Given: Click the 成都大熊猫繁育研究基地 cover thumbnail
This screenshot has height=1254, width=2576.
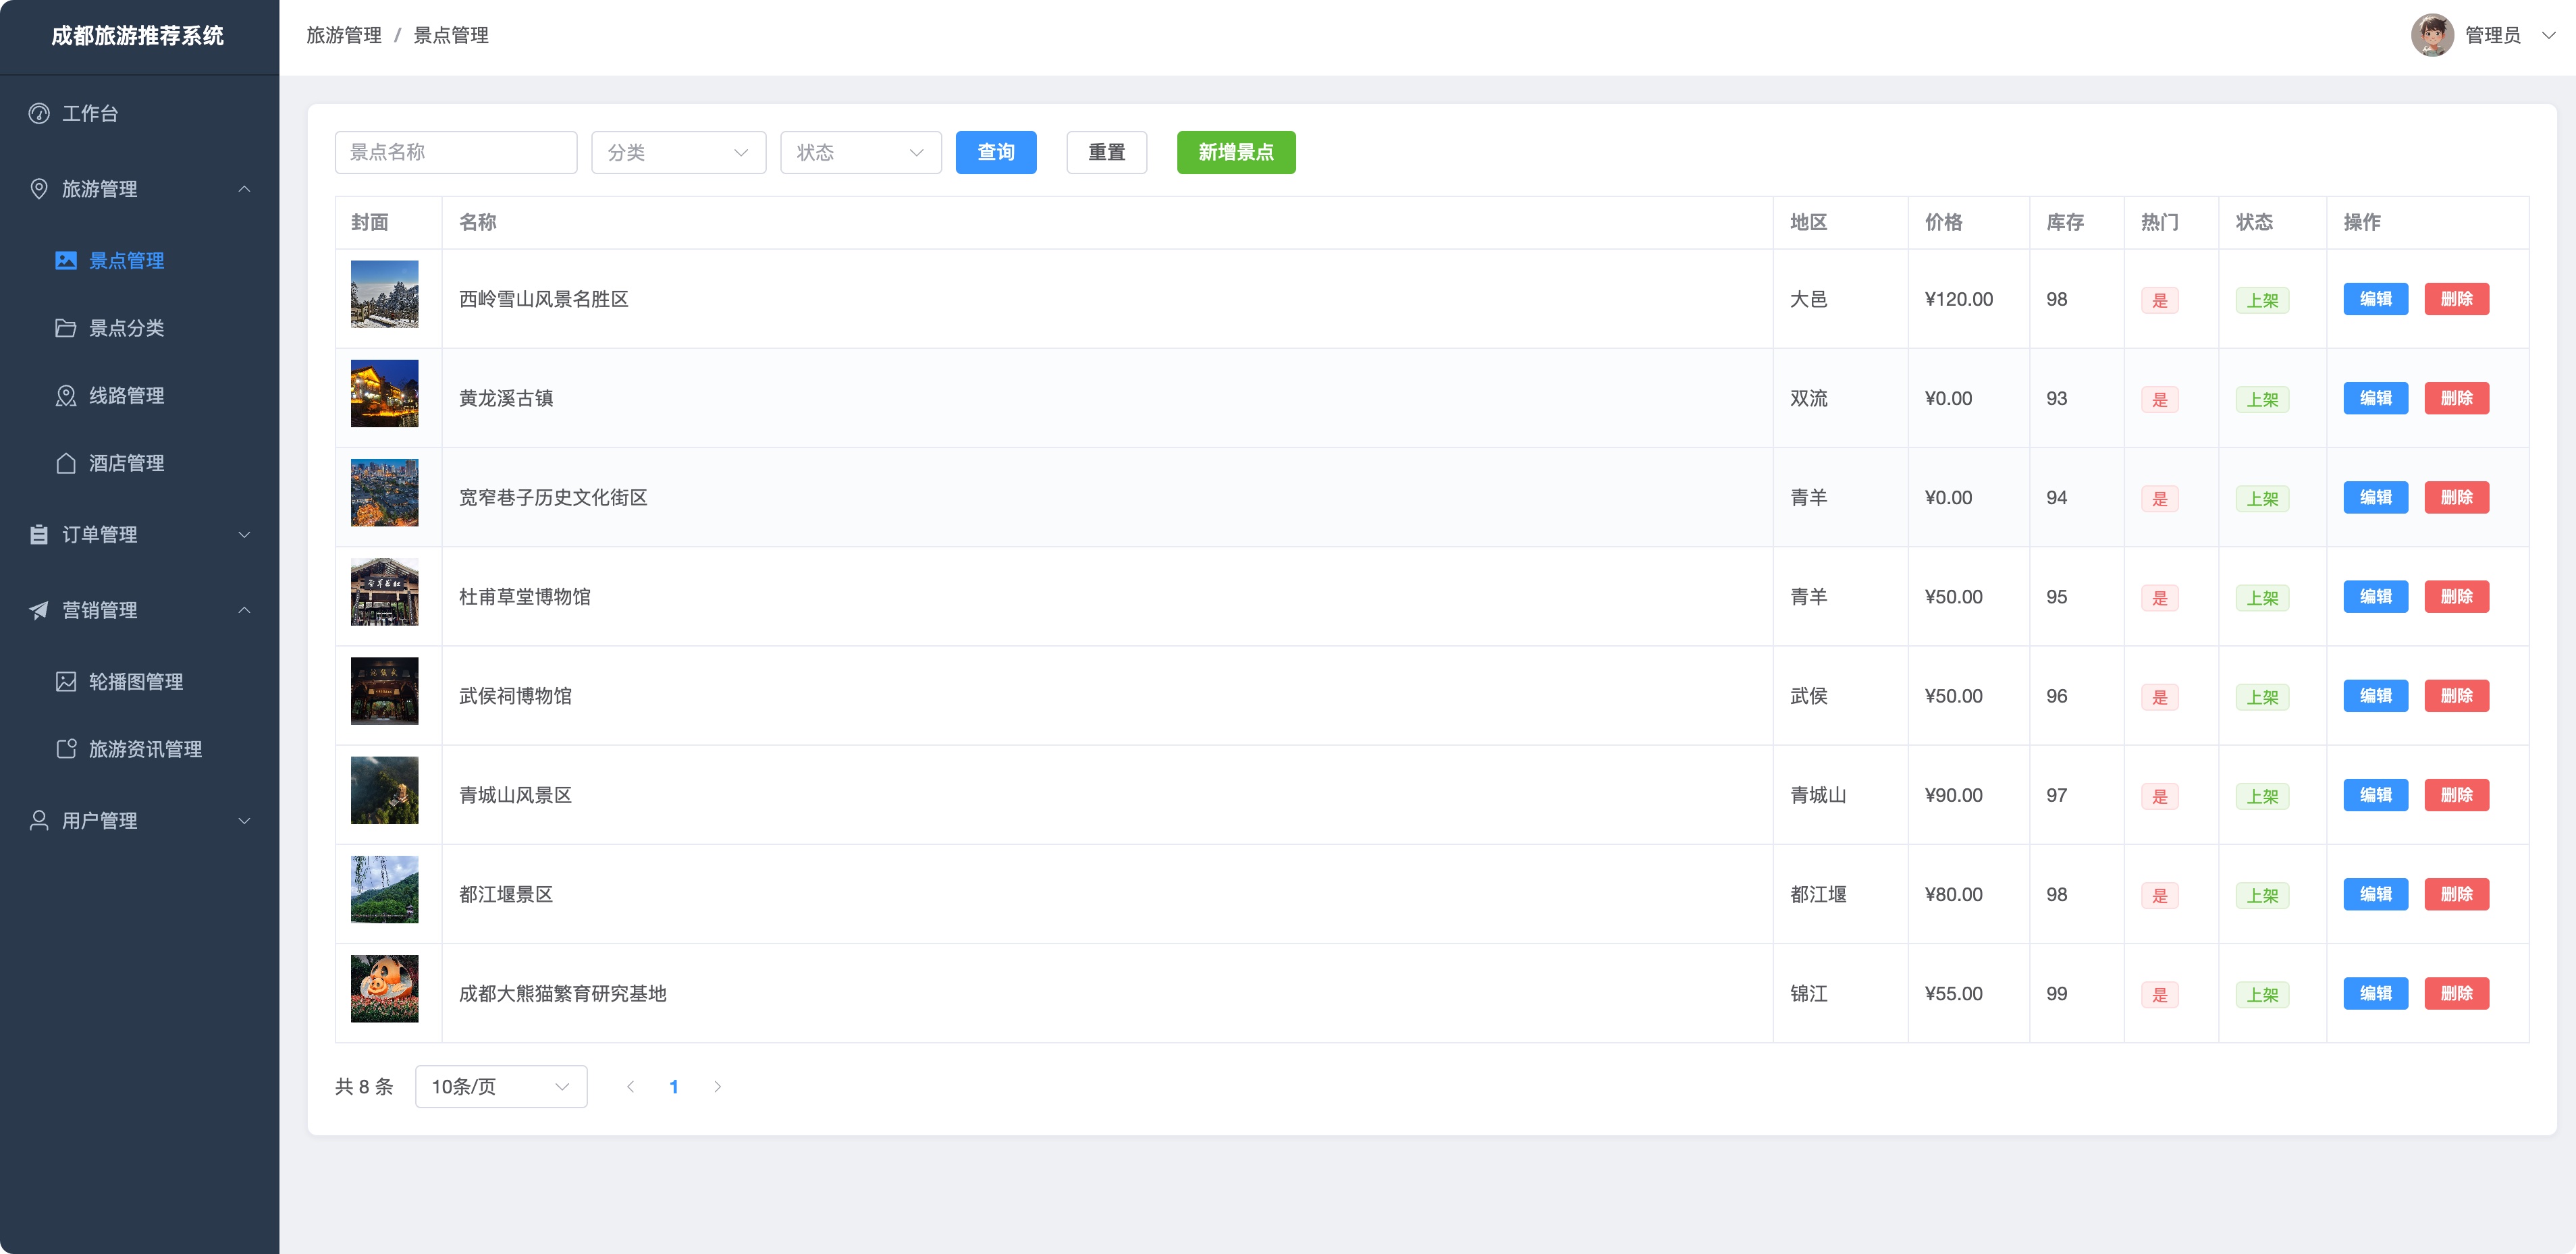Looking at the screenshot, I should (x=384, y=988).
